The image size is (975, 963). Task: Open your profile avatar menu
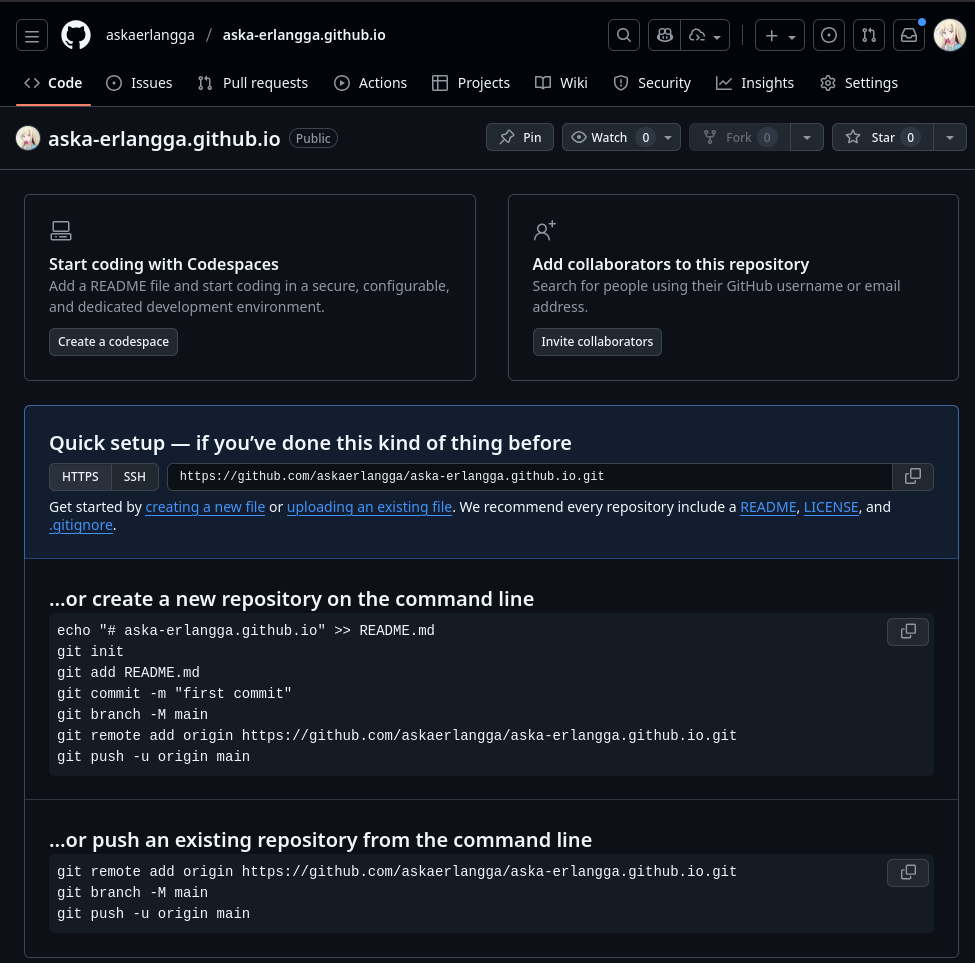[949, 35]
